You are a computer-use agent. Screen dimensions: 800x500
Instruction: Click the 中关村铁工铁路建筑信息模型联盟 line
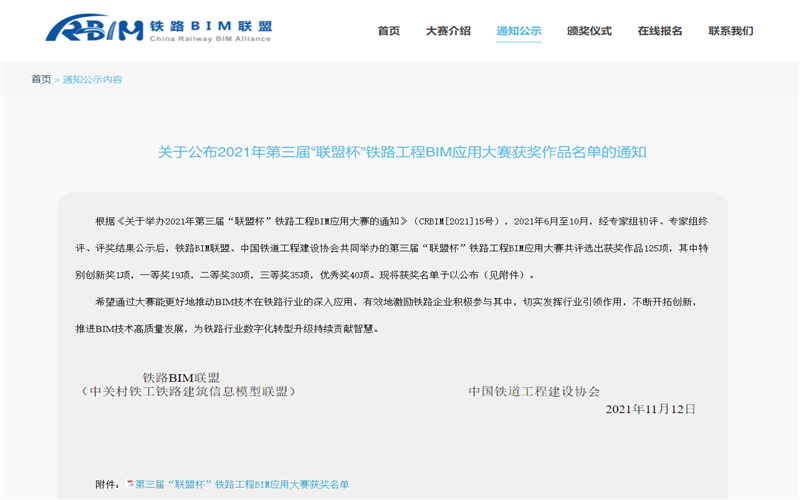[x=188, y=391]
